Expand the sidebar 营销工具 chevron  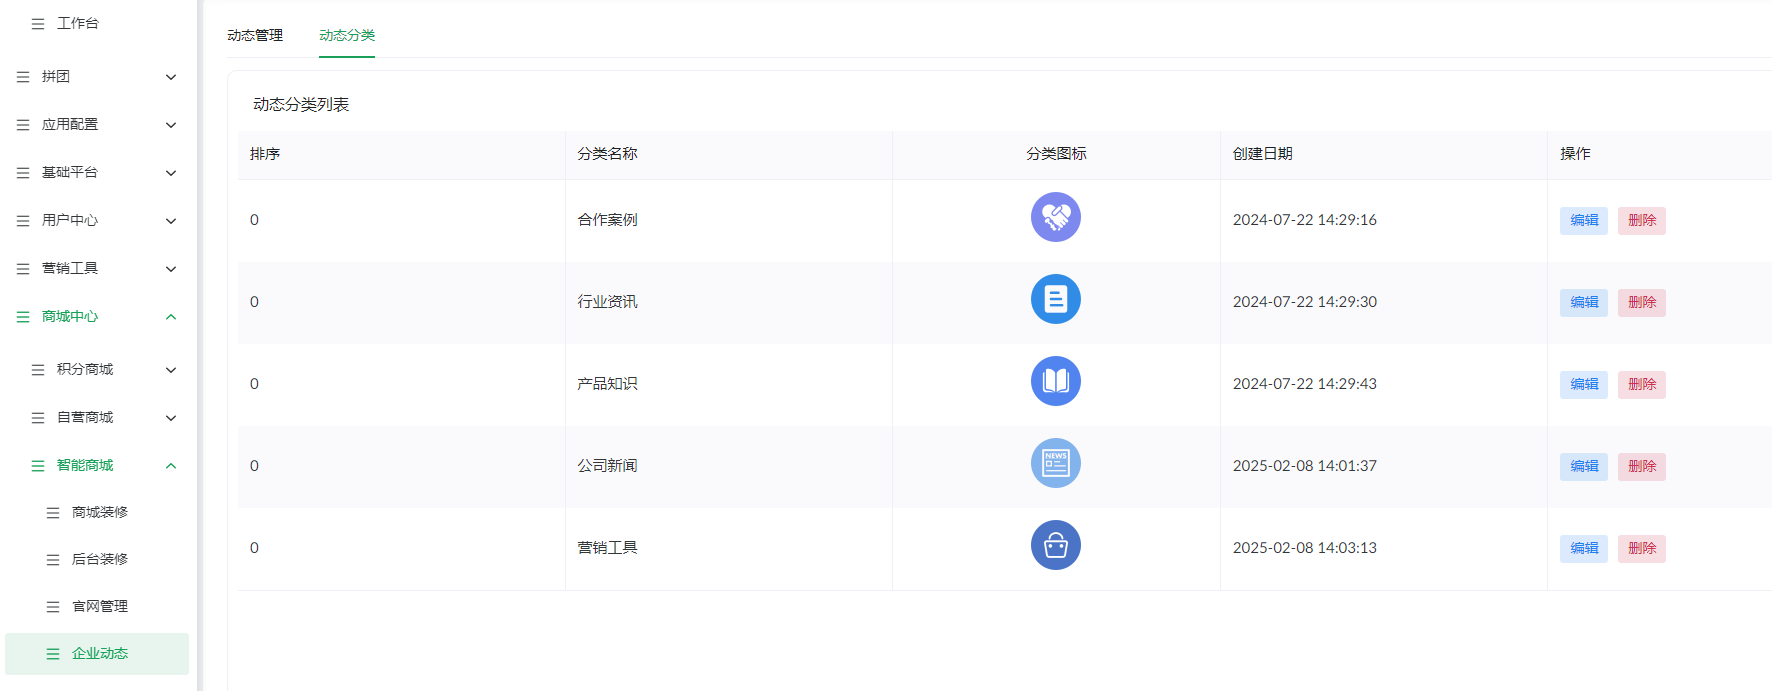[171, 269]
